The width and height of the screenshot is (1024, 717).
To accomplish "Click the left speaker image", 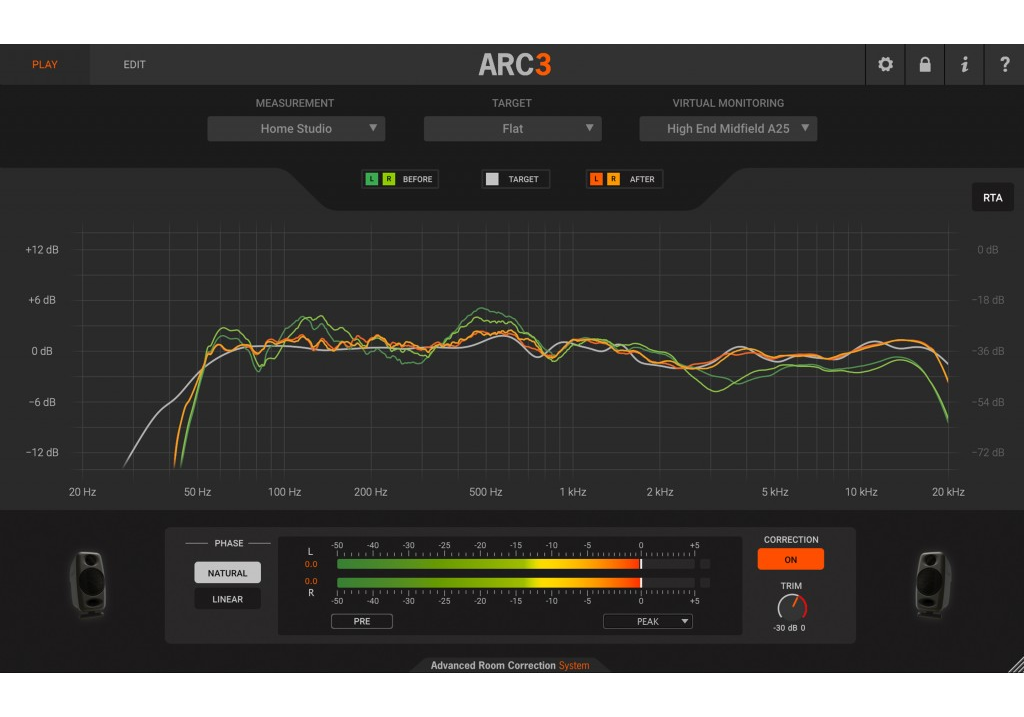I will click(x=88, y=584).
